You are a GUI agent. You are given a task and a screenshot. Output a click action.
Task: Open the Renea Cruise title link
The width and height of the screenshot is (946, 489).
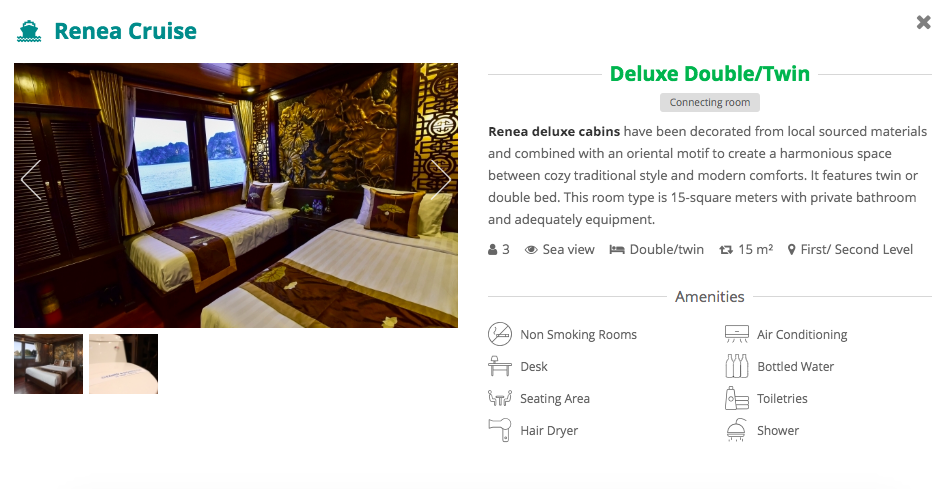coord(125,31)
